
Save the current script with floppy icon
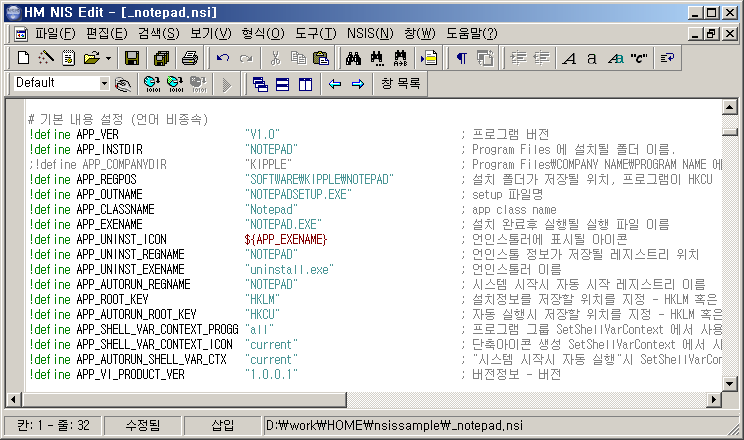pyautogui.click(x=130, y=58)
